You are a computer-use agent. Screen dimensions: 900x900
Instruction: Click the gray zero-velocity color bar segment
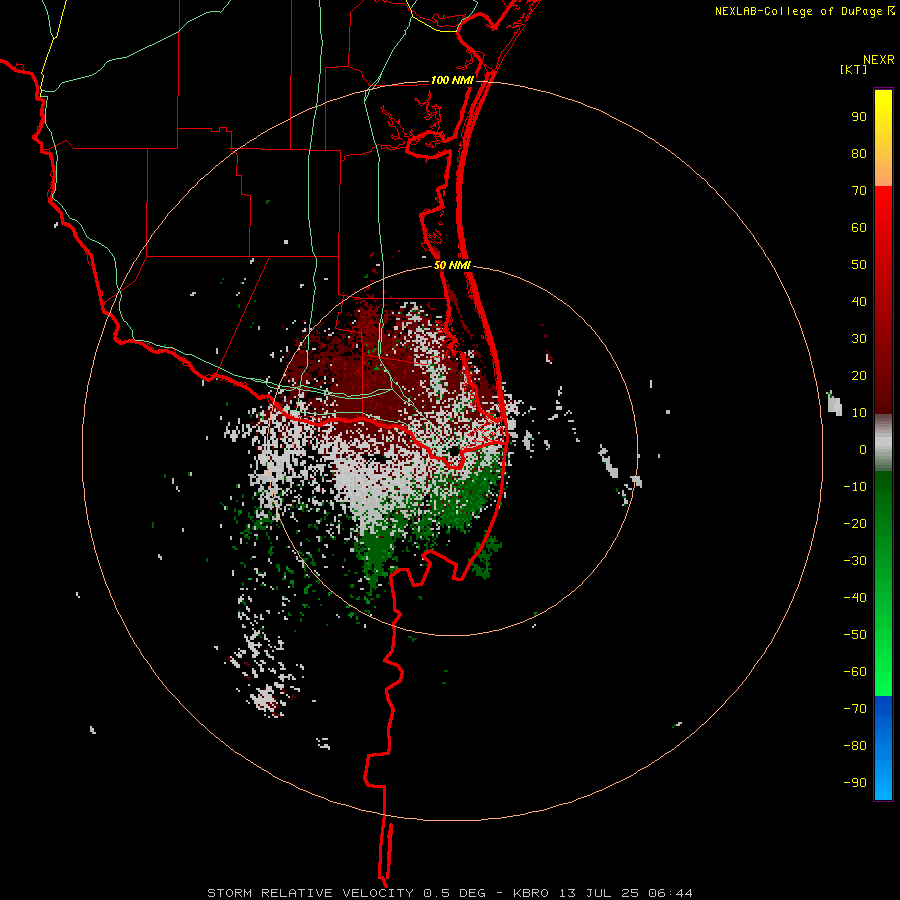883,443
